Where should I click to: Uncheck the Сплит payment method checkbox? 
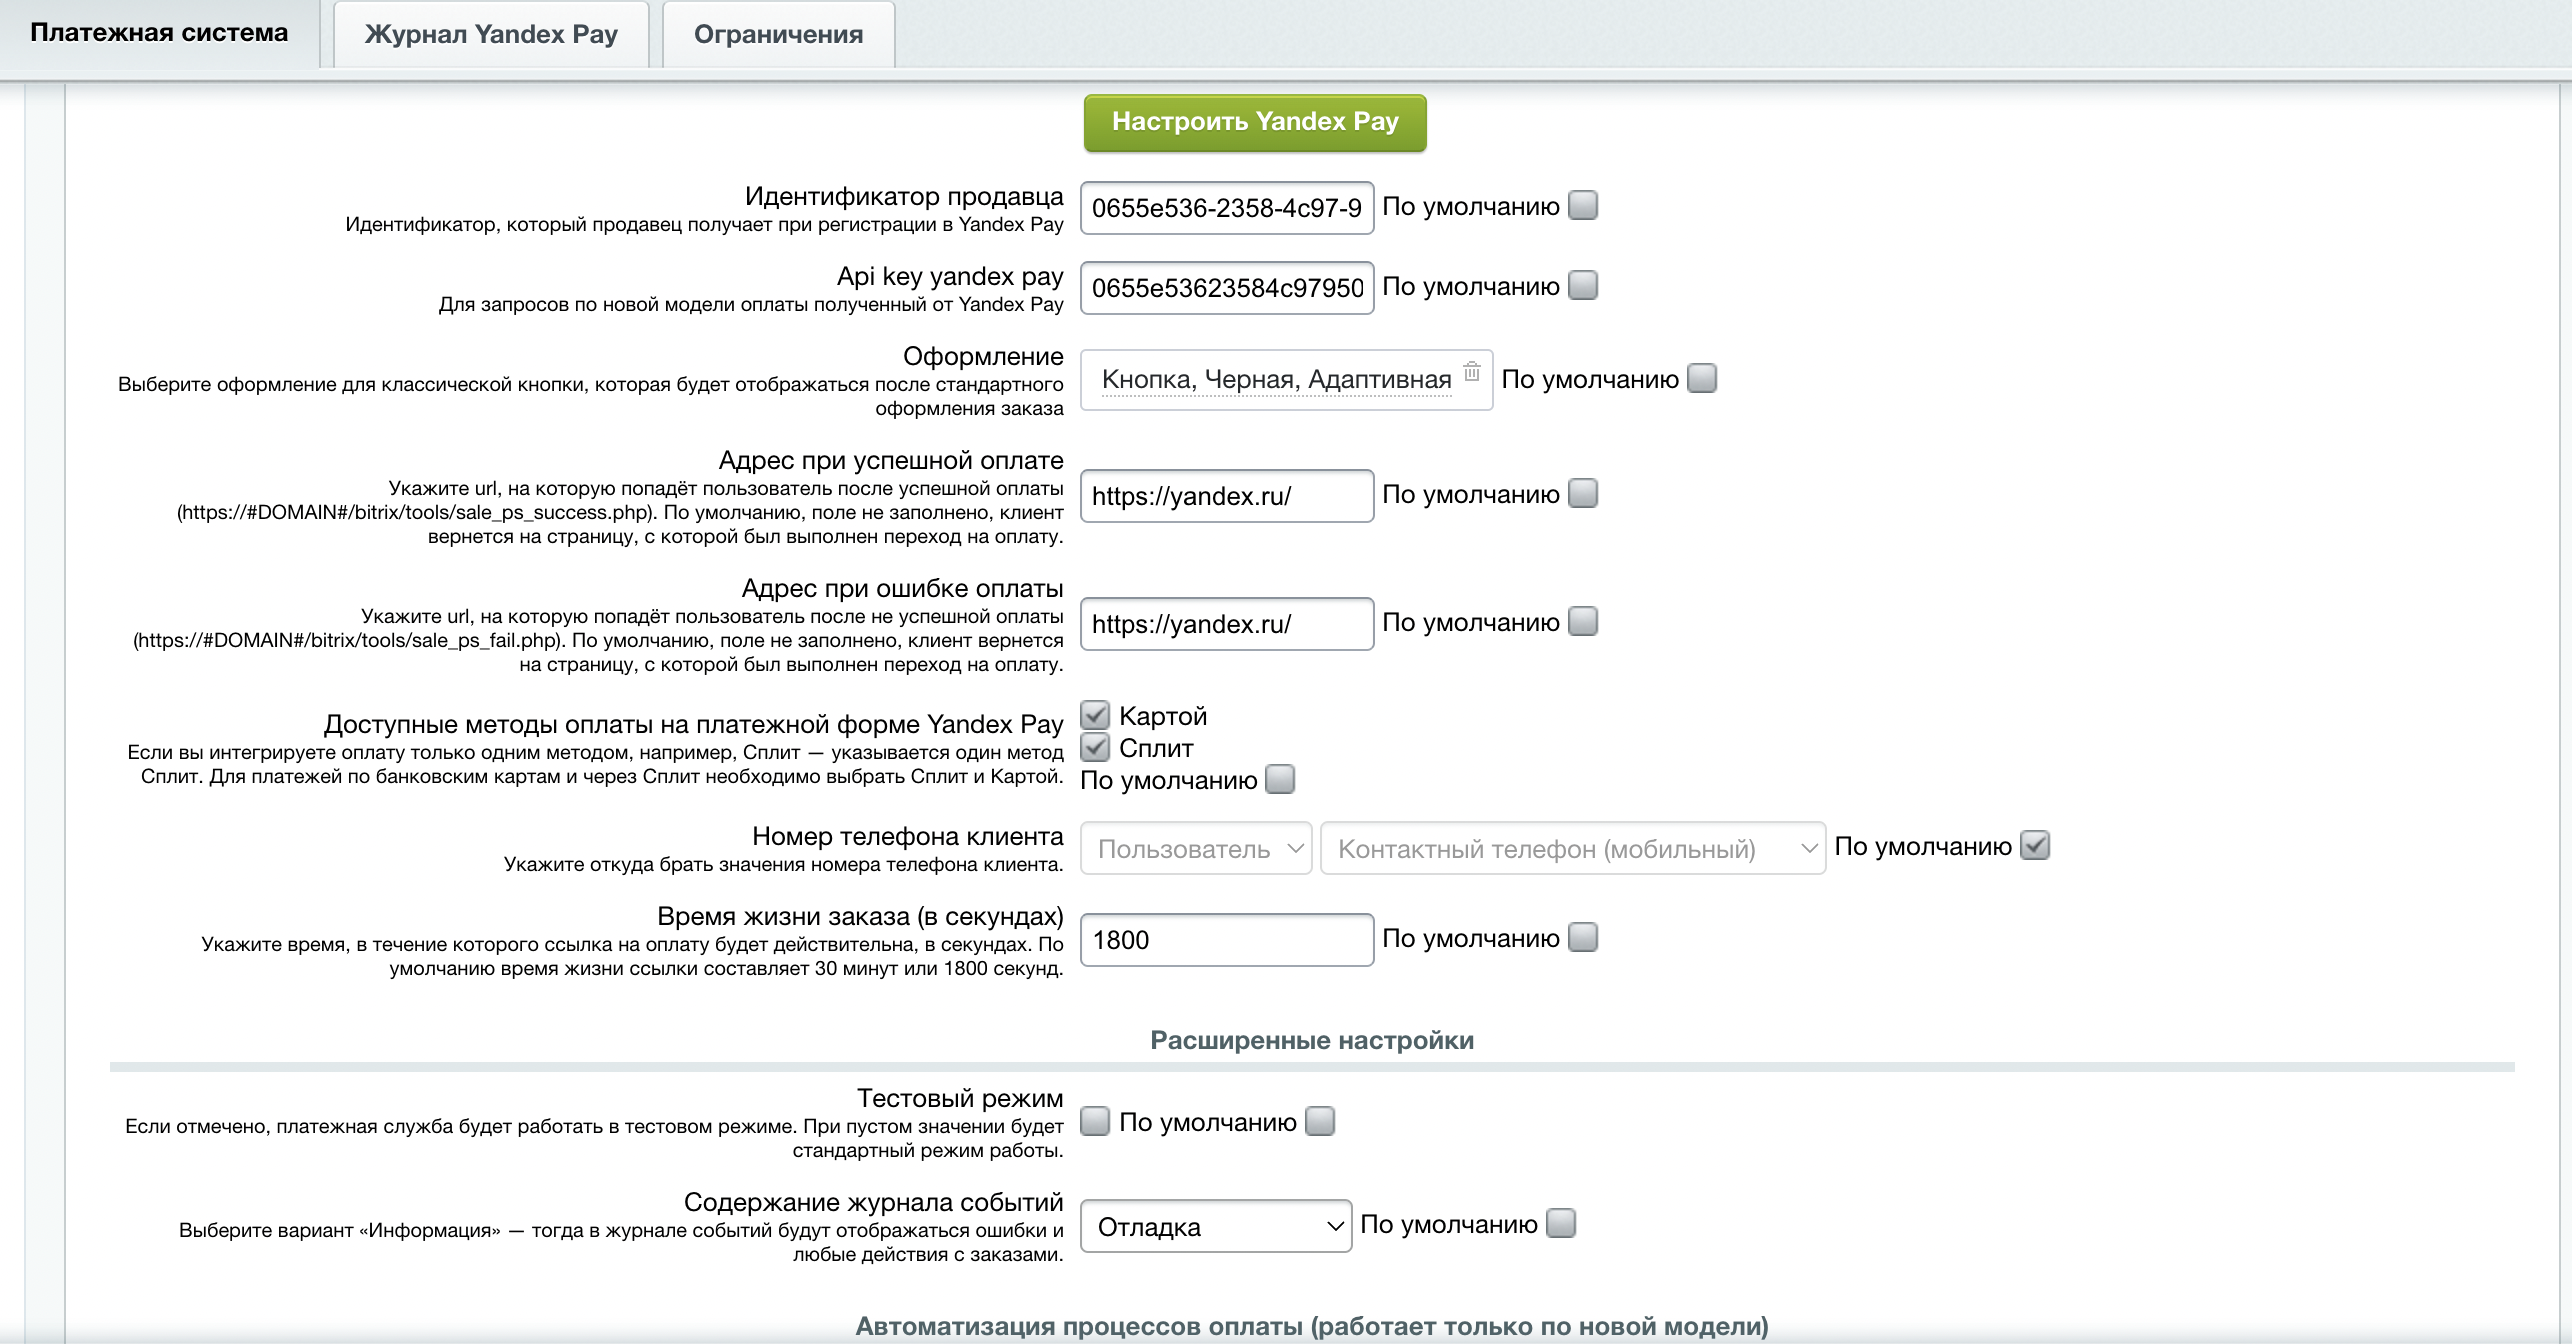point(1095,747)
